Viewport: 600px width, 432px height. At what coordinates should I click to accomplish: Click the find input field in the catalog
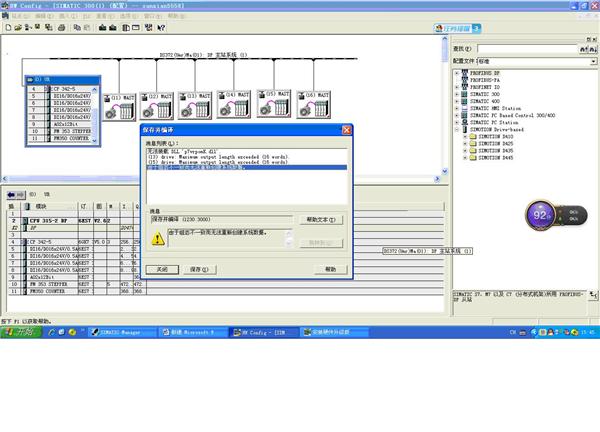pyautogui.click(x=527, y=49)
